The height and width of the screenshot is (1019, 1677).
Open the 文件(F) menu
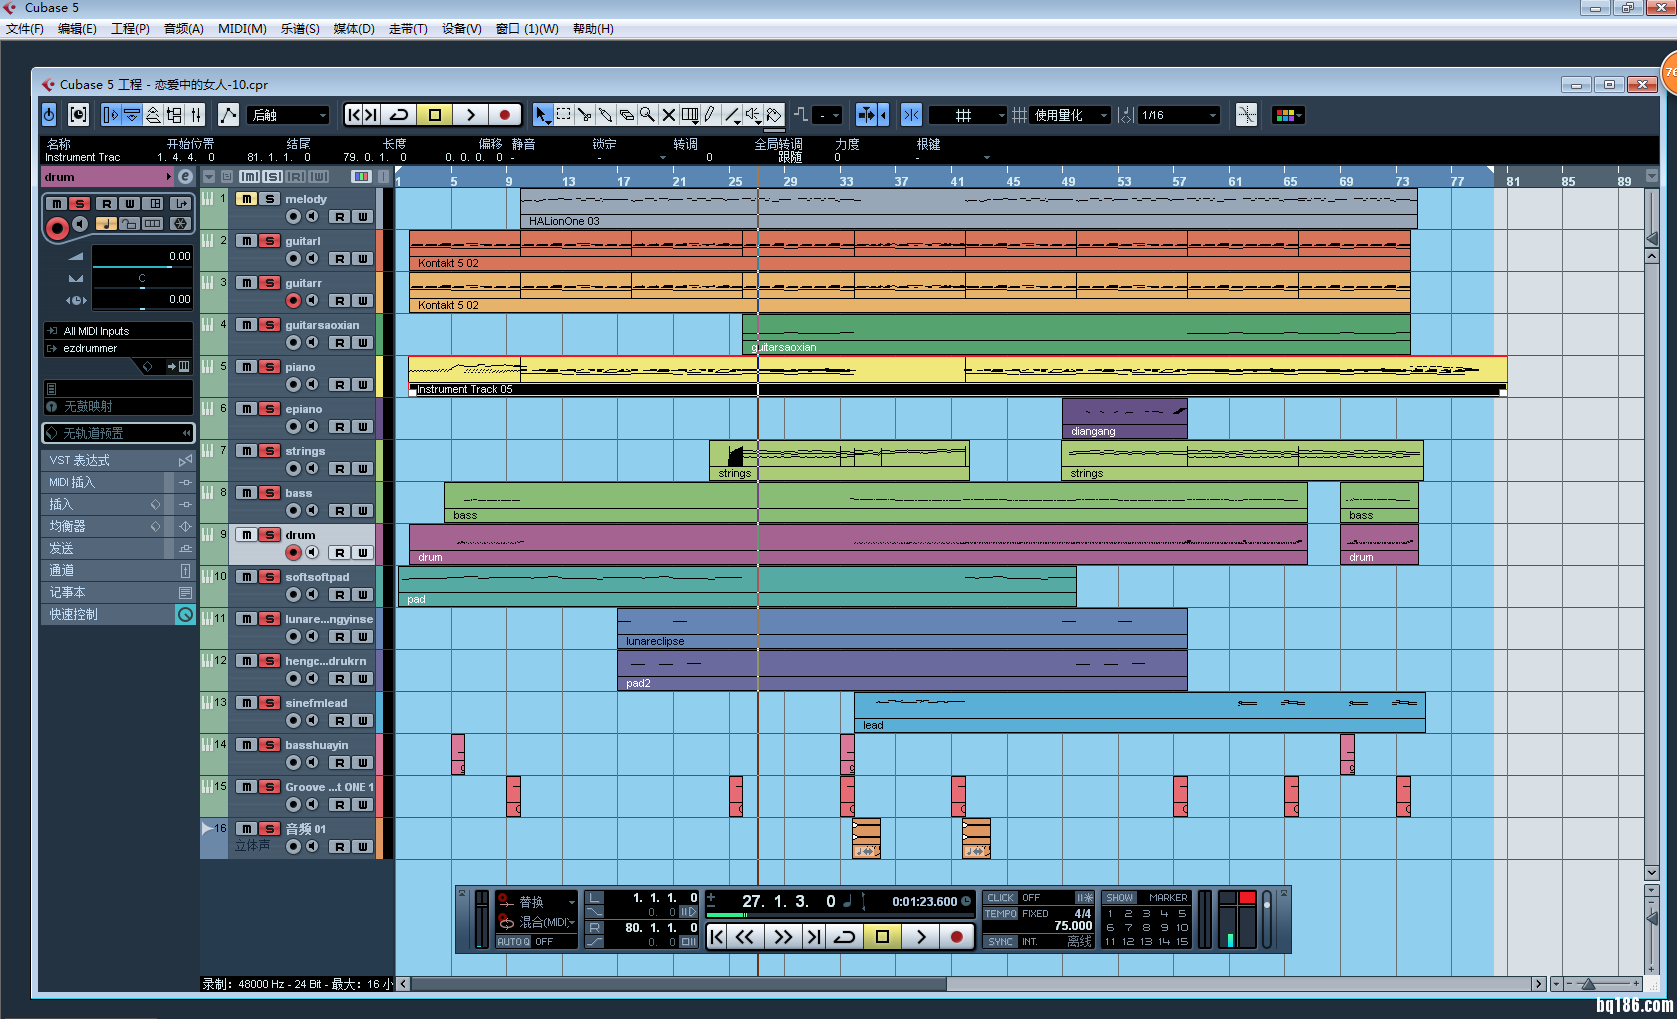click(x=25, y=29)
